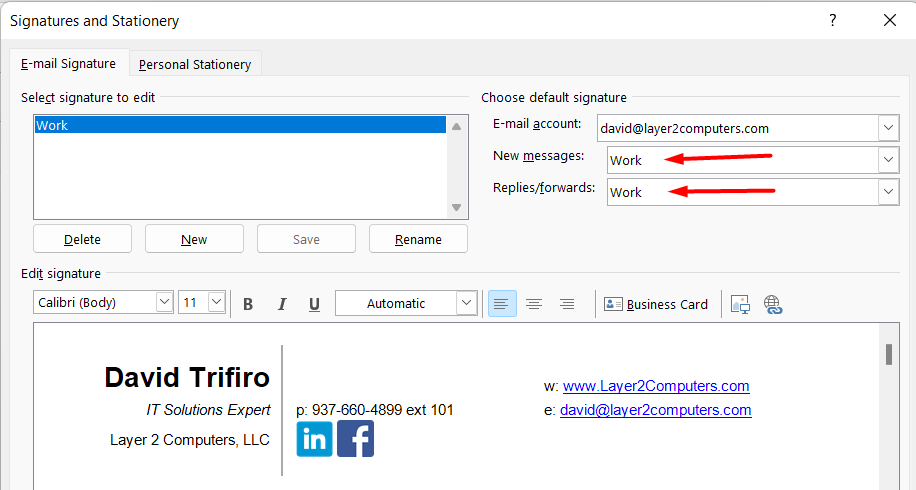Insert picture icon in signature toolbar
The width and height of the screenshot is (916, 490).
tap(740, 304)
